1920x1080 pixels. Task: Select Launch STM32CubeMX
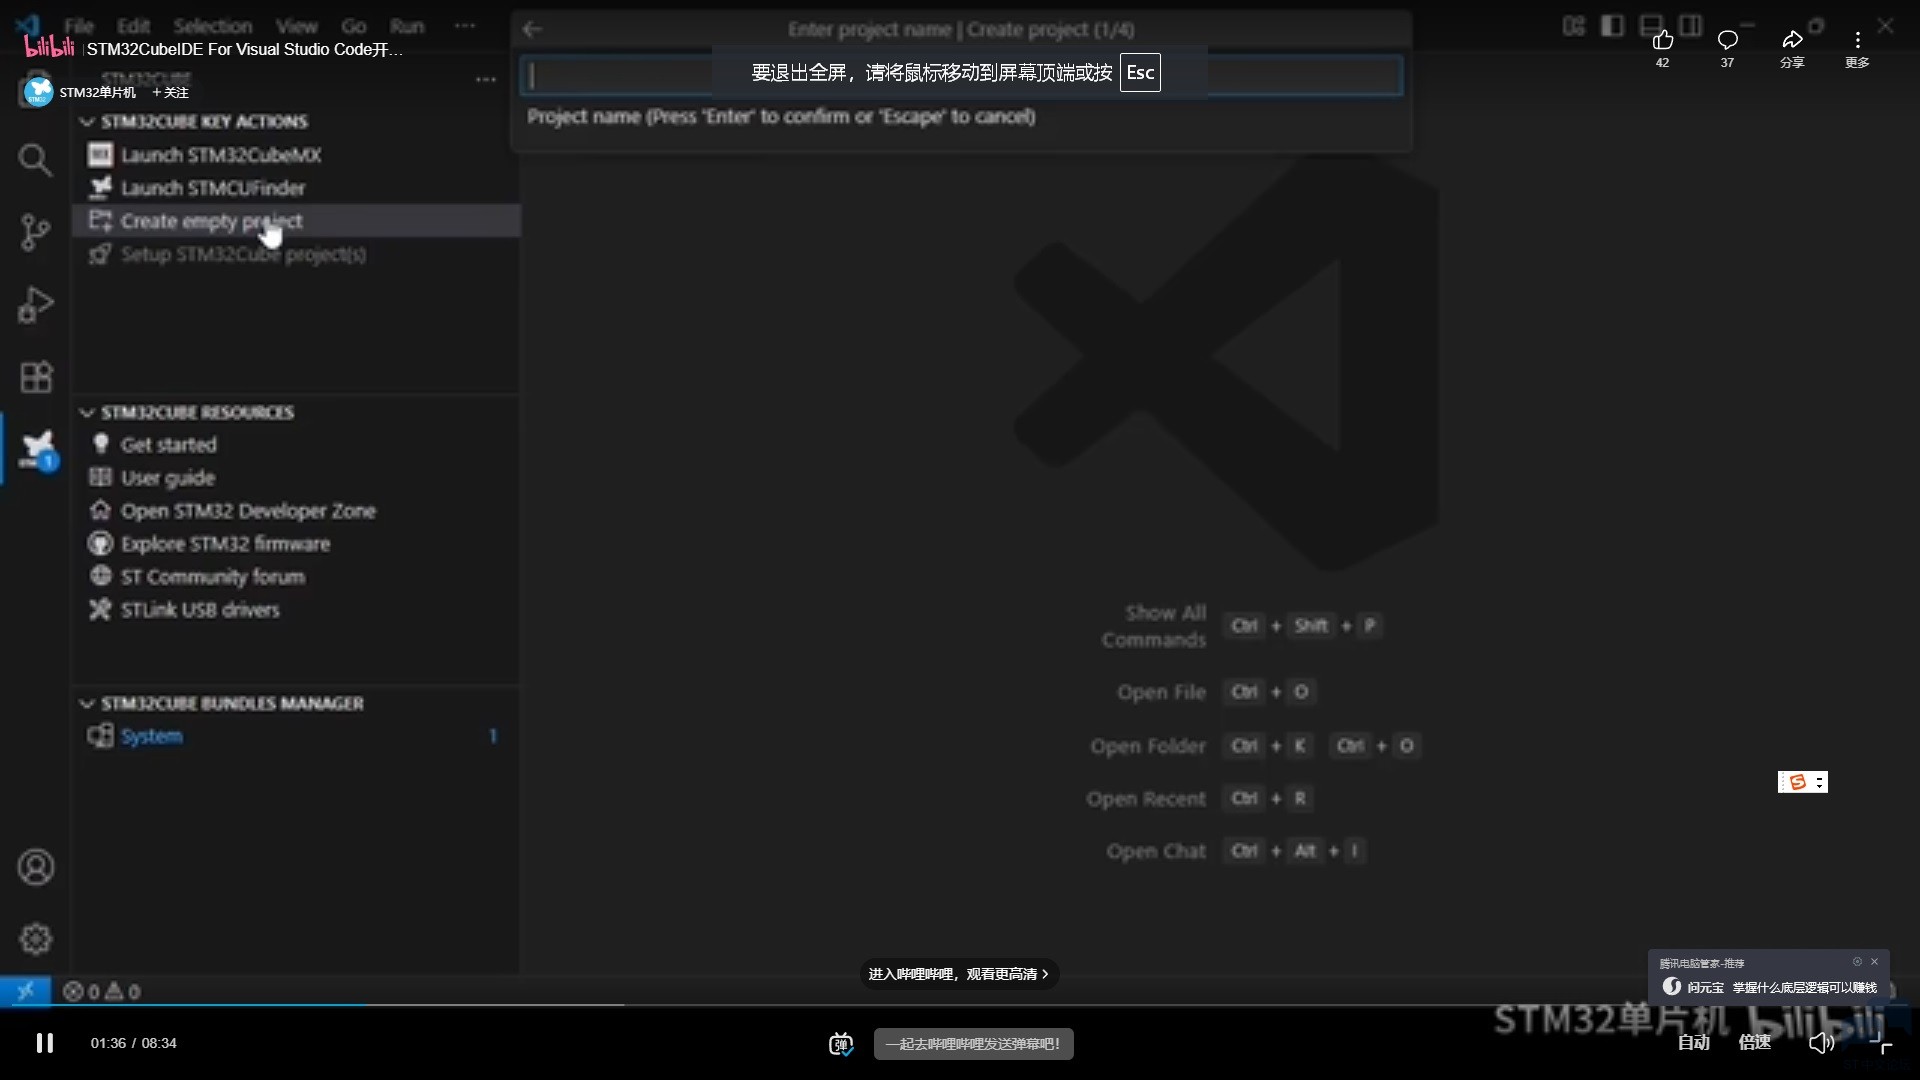pyautogui.click(x=297, y=155)
